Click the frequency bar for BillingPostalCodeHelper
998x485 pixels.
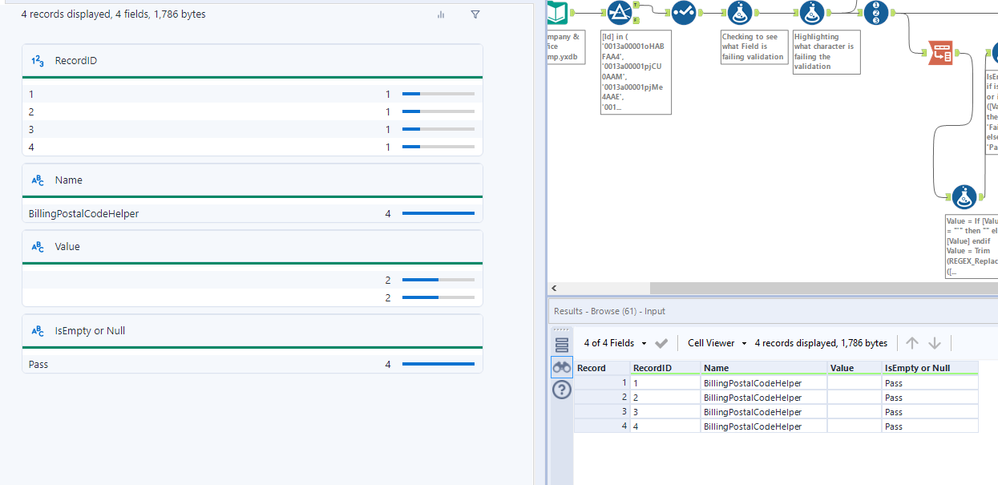(x=438, y=213)
